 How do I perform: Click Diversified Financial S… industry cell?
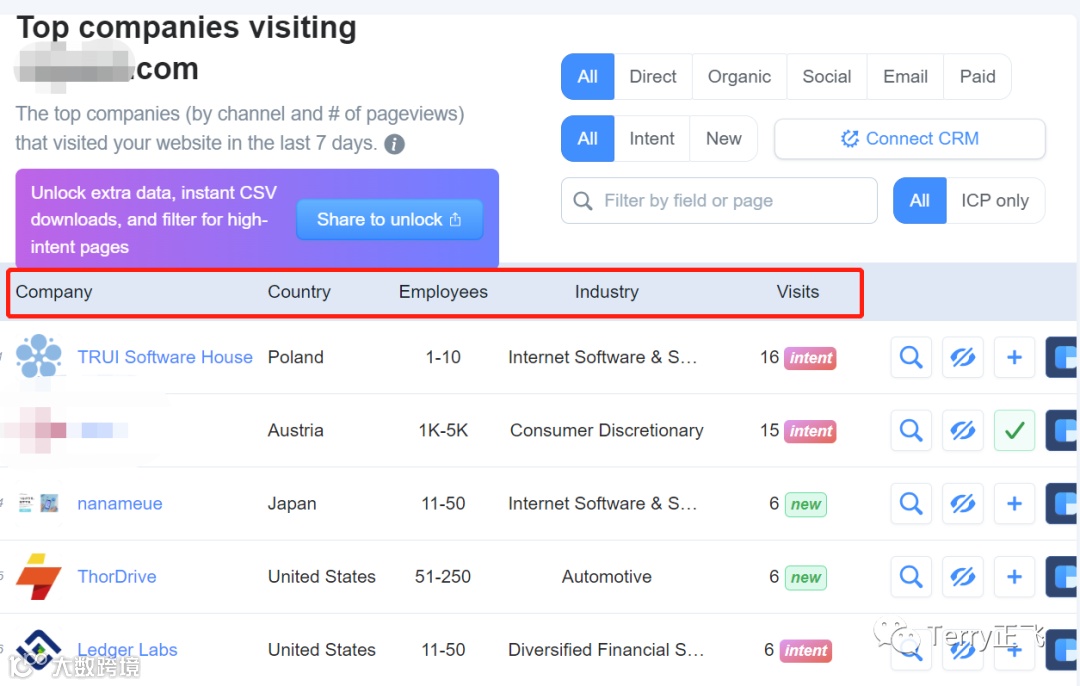[606, 649]
